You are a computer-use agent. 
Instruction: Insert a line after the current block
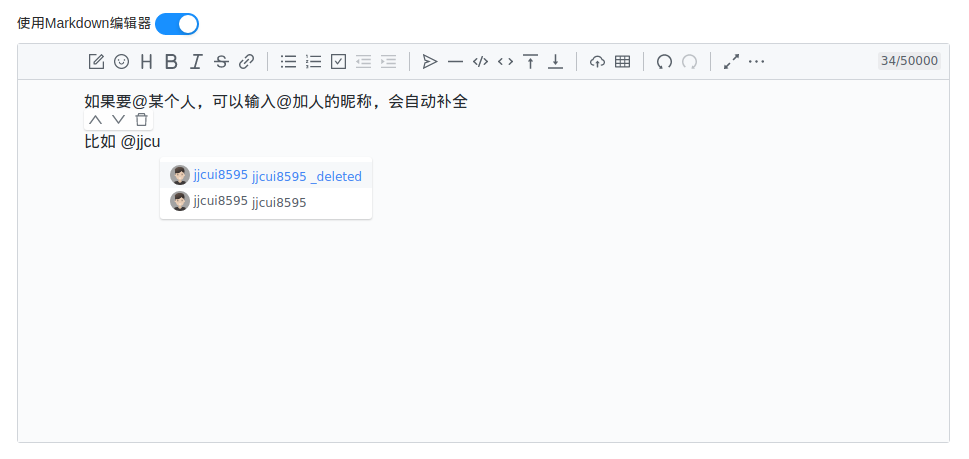pyautogui.click(x=556, y=61)
